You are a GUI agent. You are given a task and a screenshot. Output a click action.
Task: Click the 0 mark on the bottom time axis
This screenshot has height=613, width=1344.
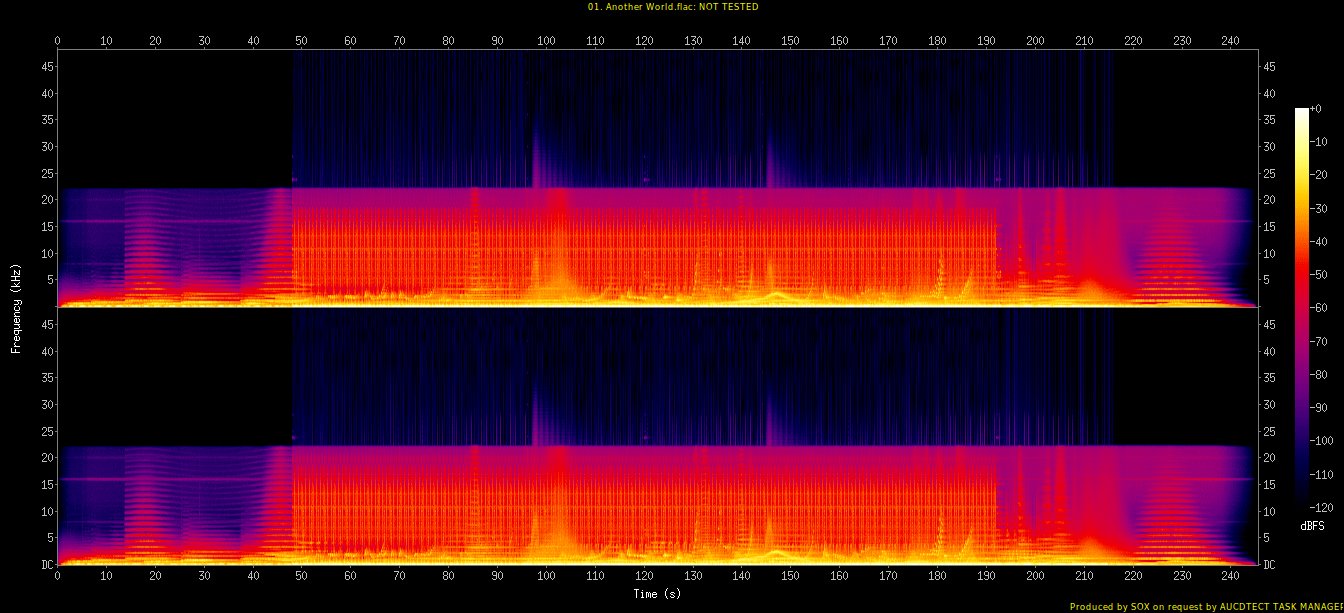(57, 577)
